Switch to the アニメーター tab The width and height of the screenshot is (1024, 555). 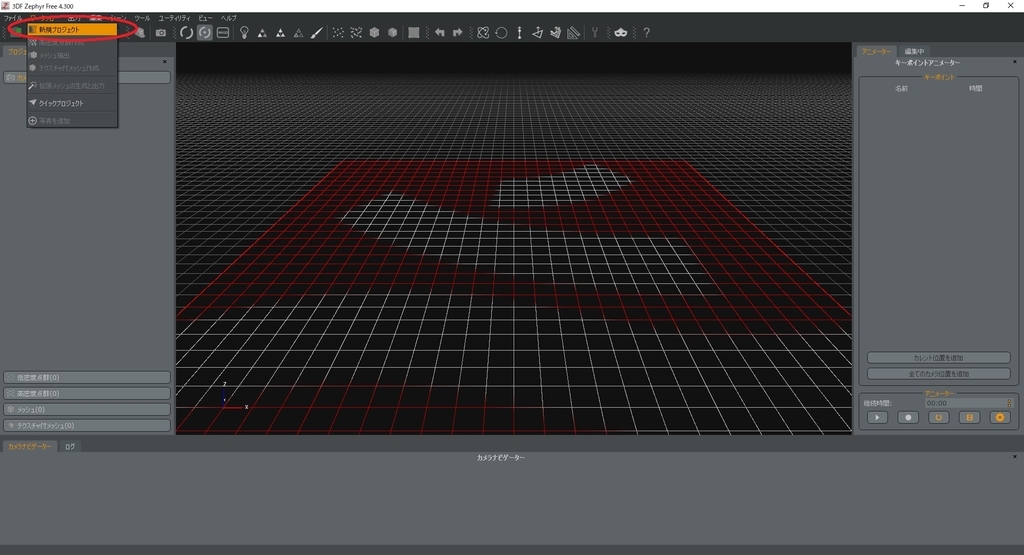click(x=876, y=51)
